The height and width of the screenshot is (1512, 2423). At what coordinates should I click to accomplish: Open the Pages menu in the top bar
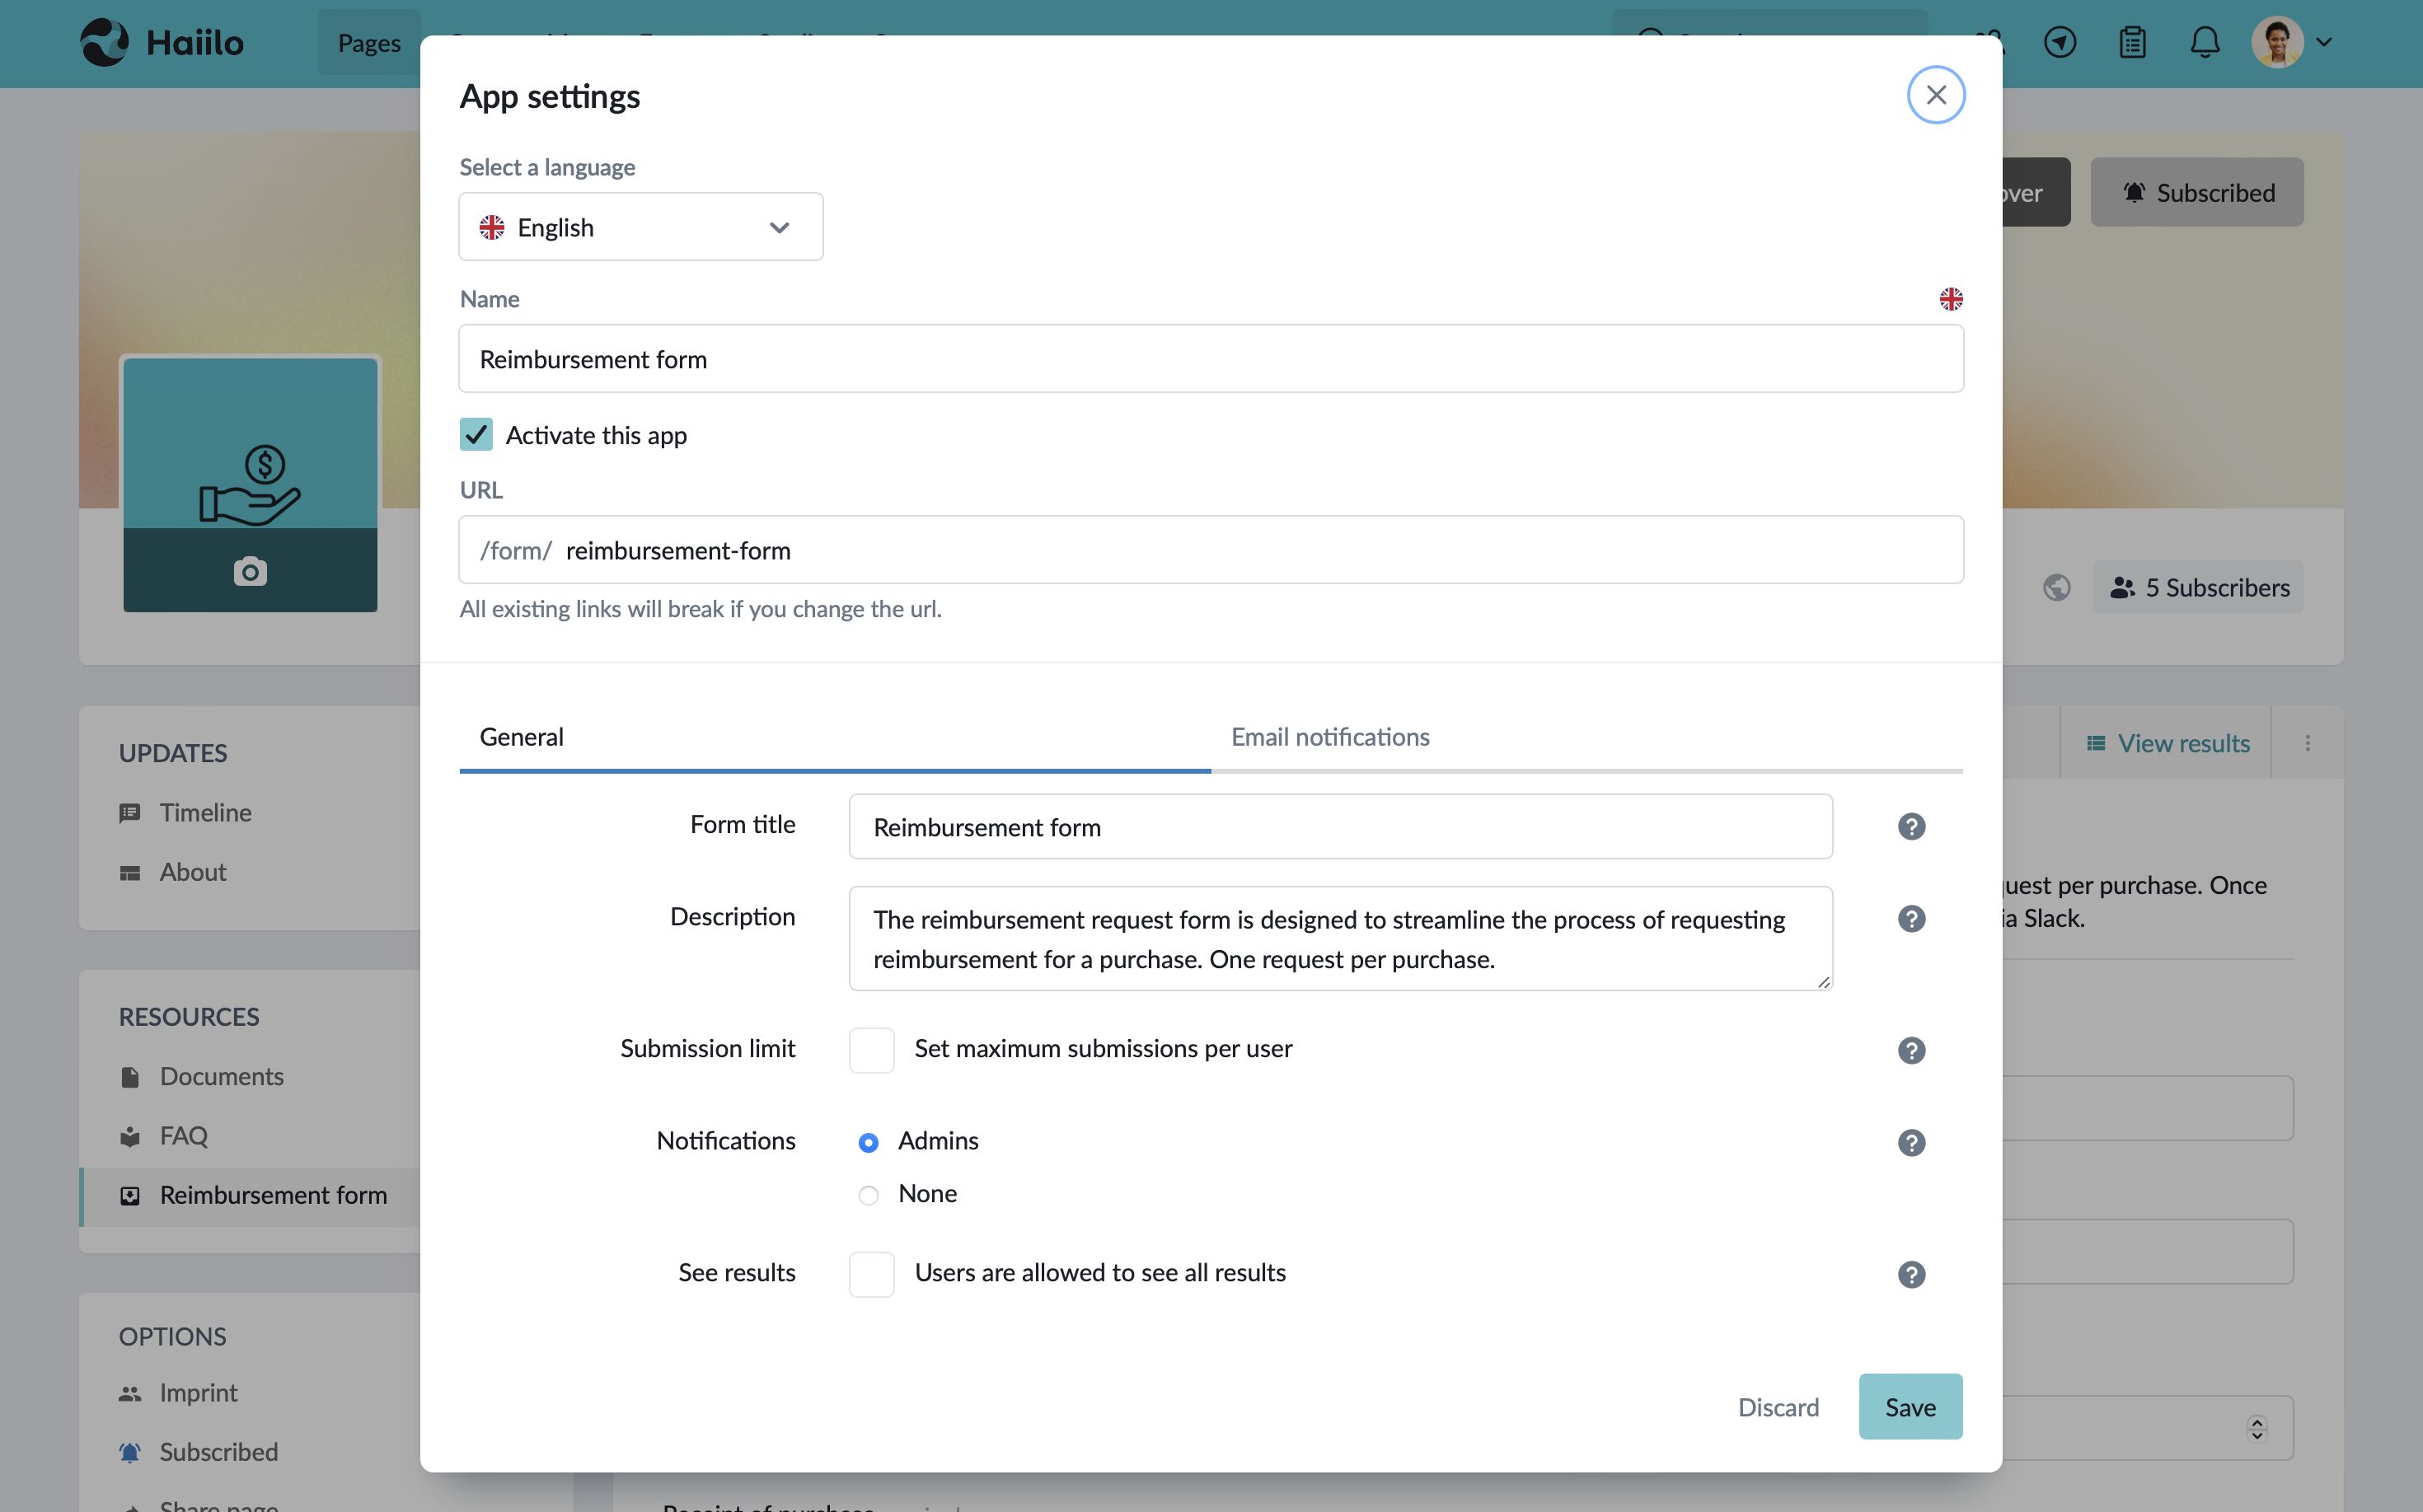[368, 43]
